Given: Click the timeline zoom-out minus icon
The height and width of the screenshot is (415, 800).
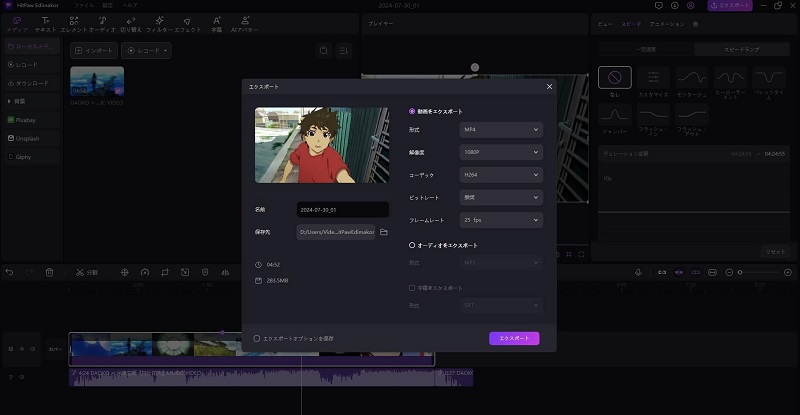Looking at the screenshot, I should coord(729,272).
